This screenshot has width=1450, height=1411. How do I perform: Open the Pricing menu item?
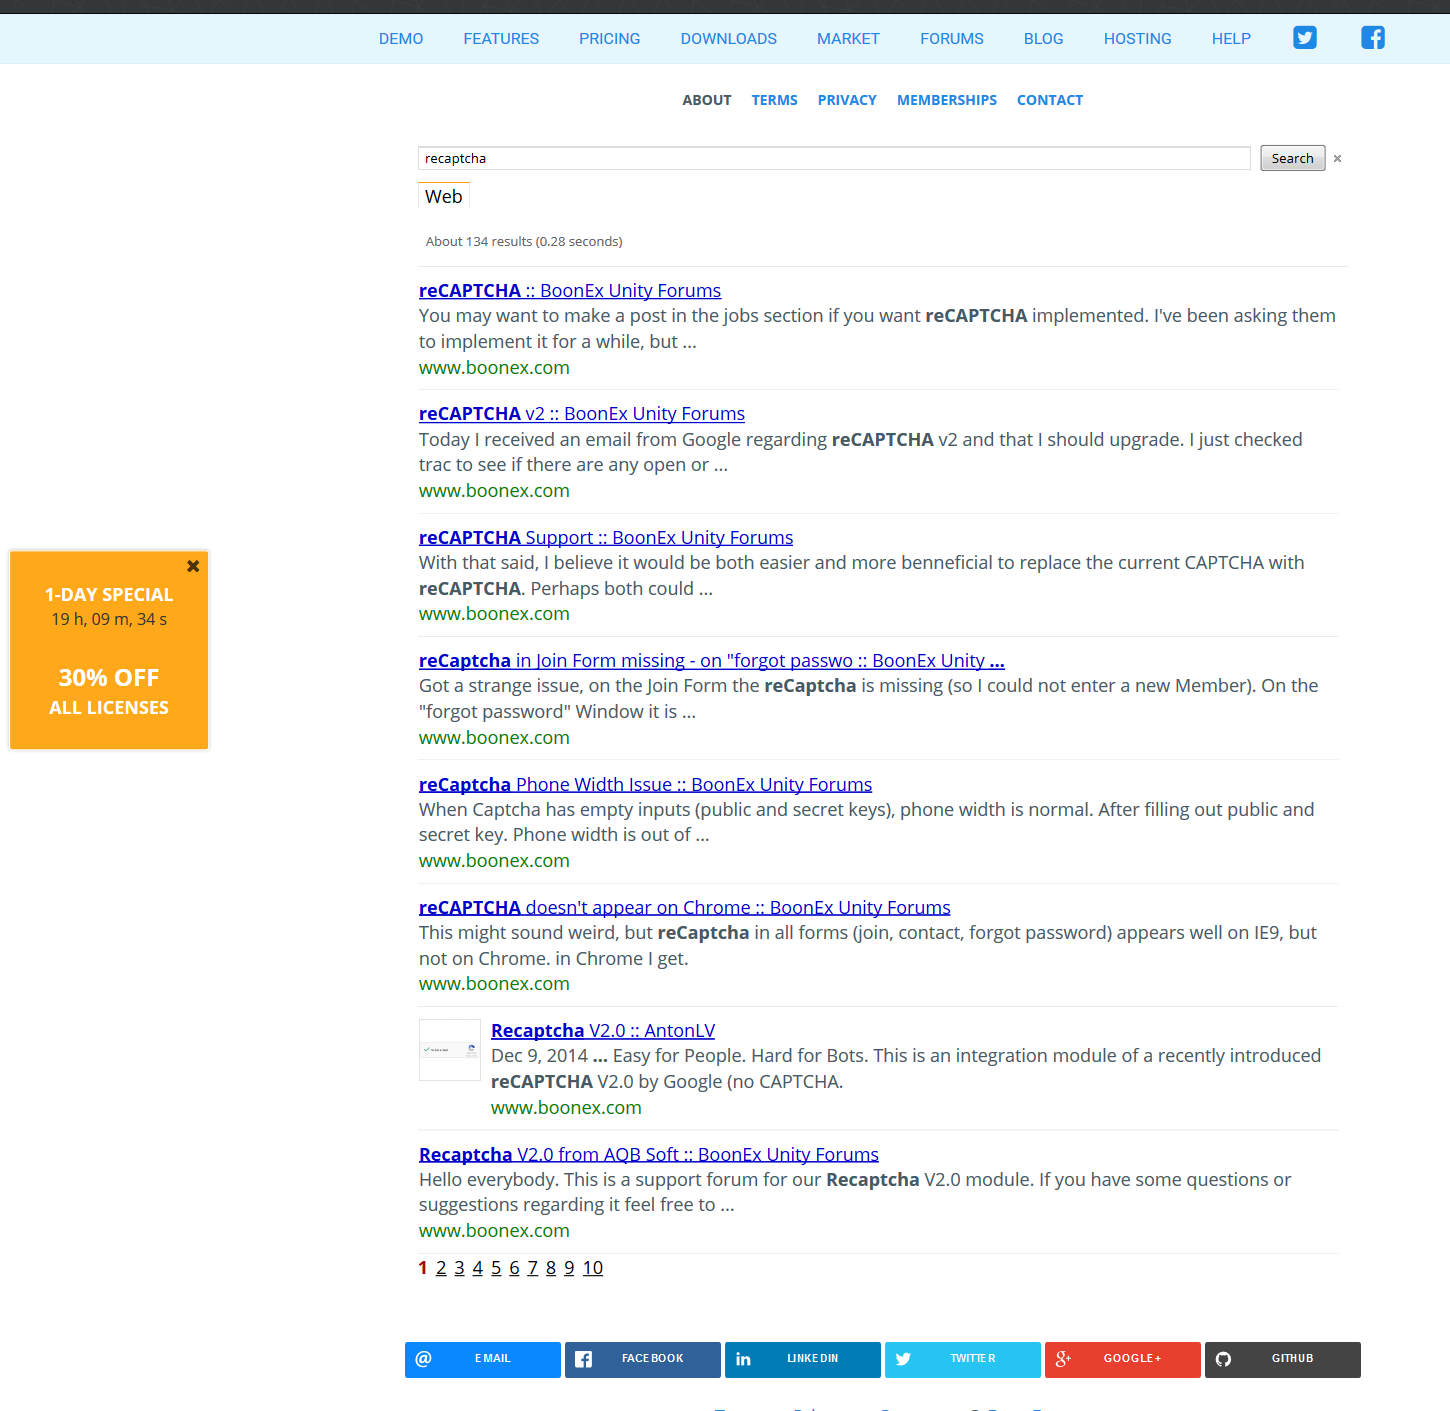click(609, 39)
